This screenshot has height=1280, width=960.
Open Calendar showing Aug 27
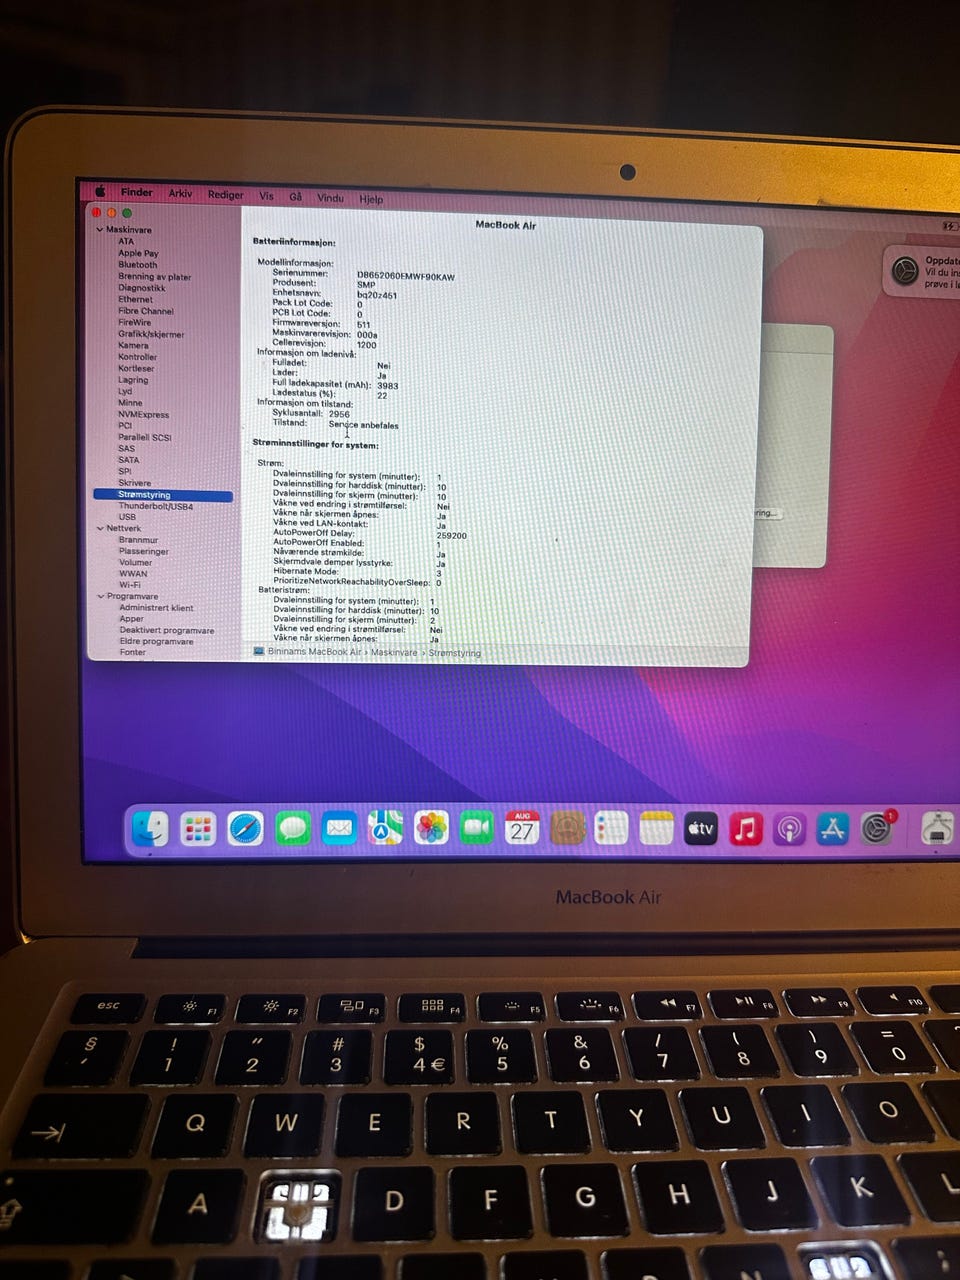522,828
